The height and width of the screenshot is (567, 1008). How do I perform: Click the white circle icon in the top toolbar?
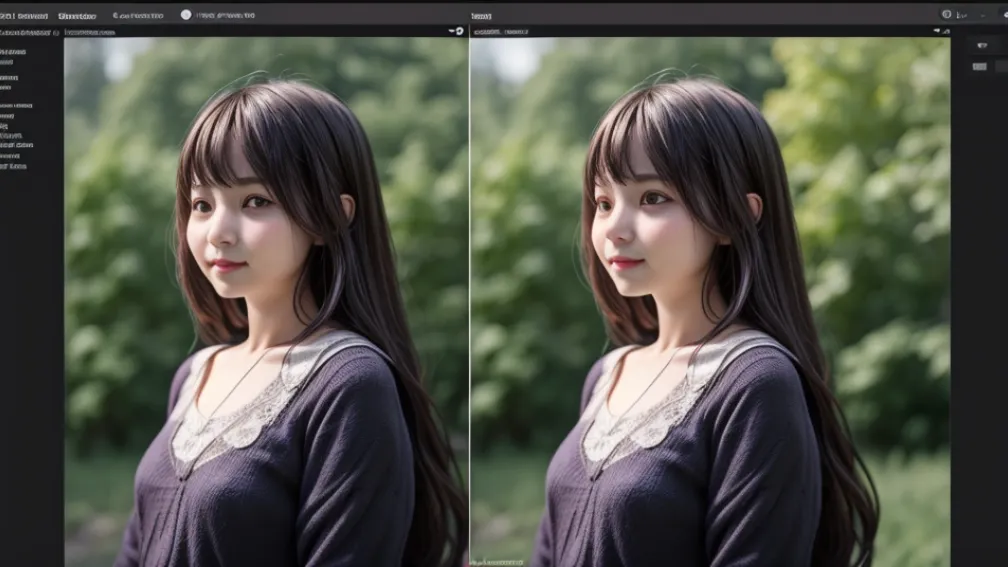pos(186,15)
